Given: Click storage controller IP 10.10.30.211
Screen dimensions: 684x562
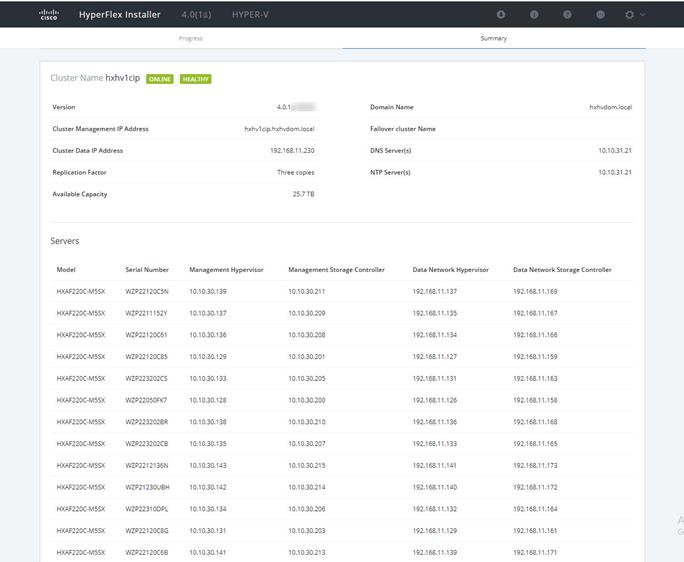Looking at the screenshot, I should pyautogui.click(x=307, y=291).
